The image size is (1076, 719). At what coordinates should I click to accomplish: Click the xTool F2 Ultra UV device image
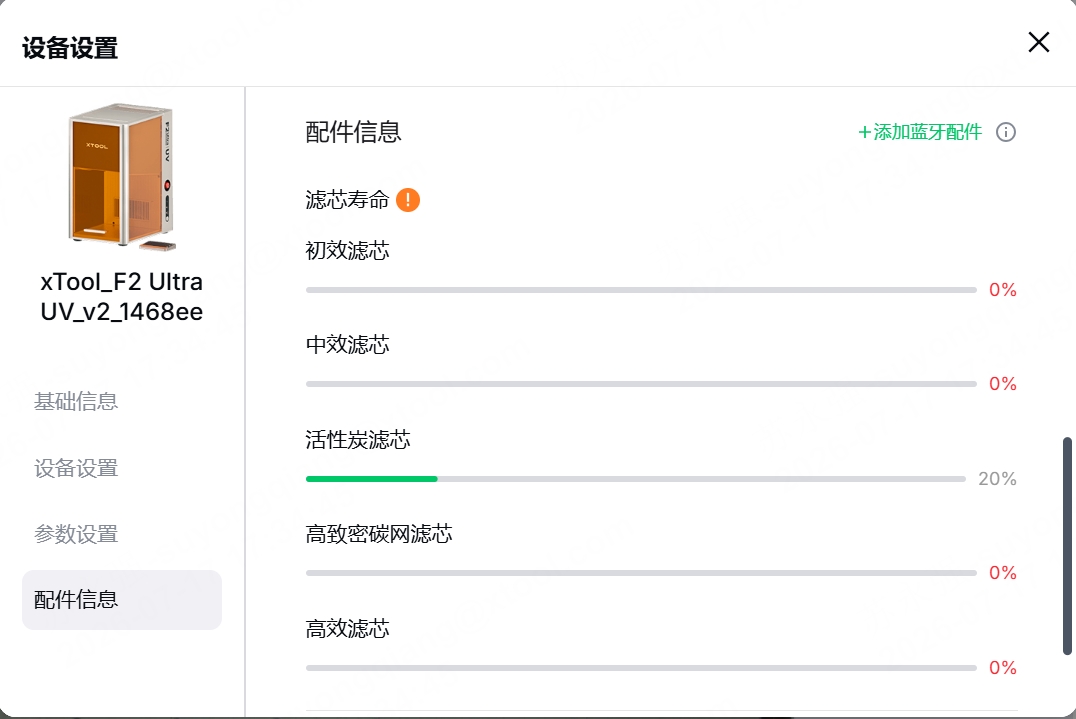121,176
